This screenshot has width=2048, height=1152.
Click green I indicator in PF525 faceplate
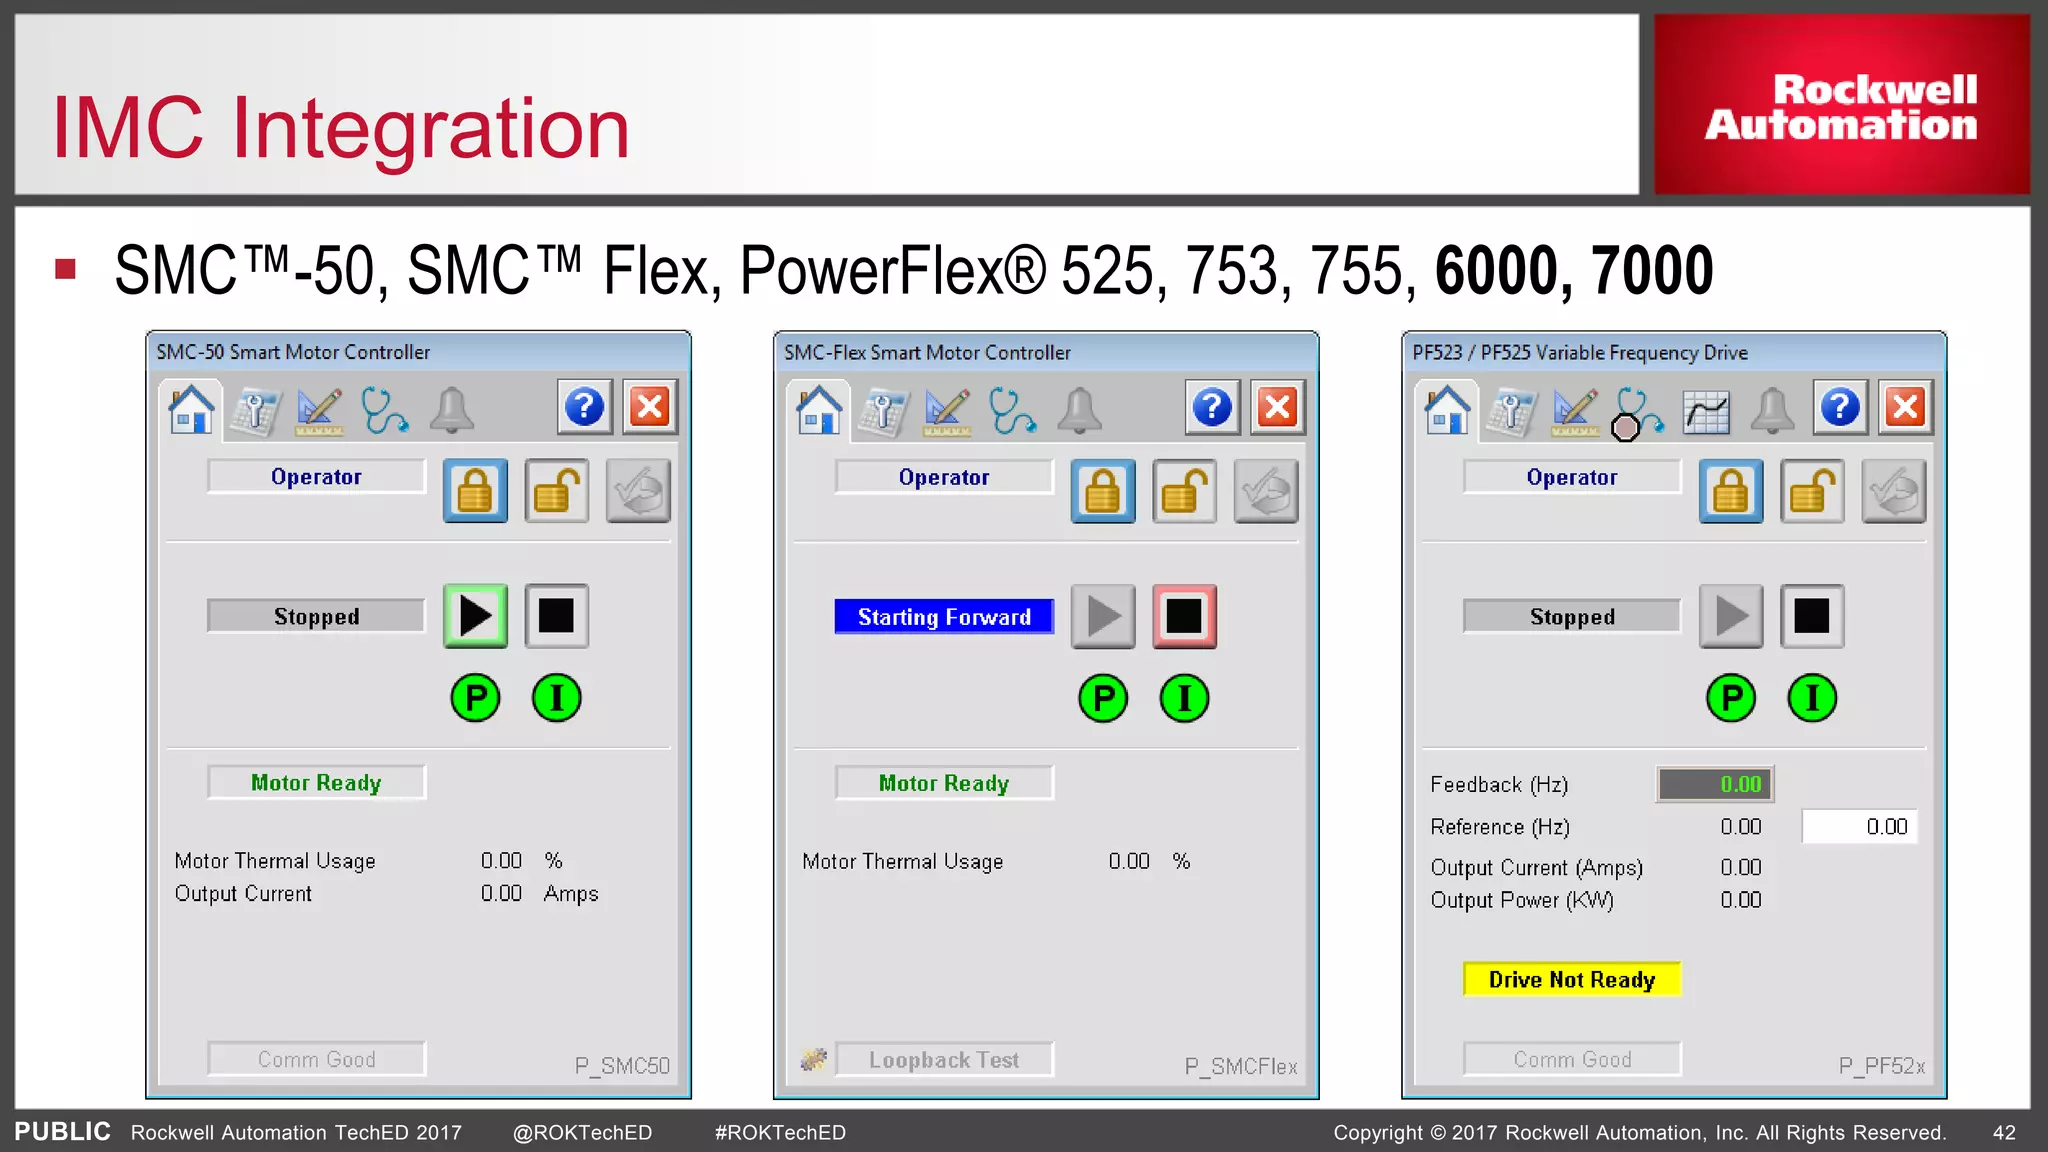click(x=1812, y=698)
